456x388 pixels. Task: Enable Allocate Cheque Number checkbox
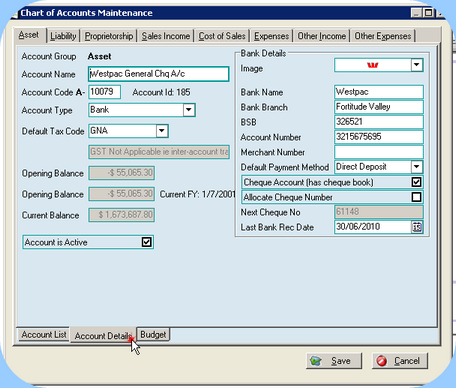[x=416, y=197]
